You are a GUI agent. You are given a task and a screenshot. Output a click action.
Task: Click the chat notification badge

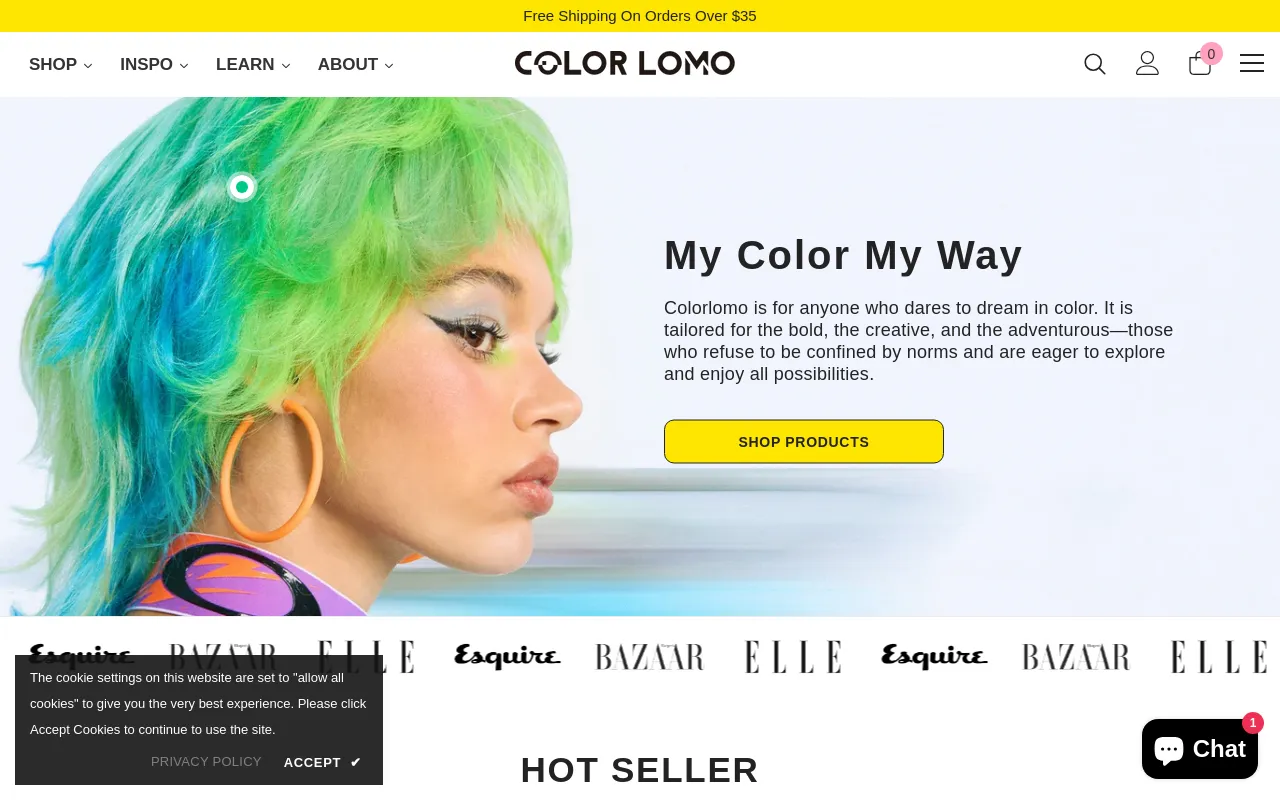click(x=1253, y=723)
